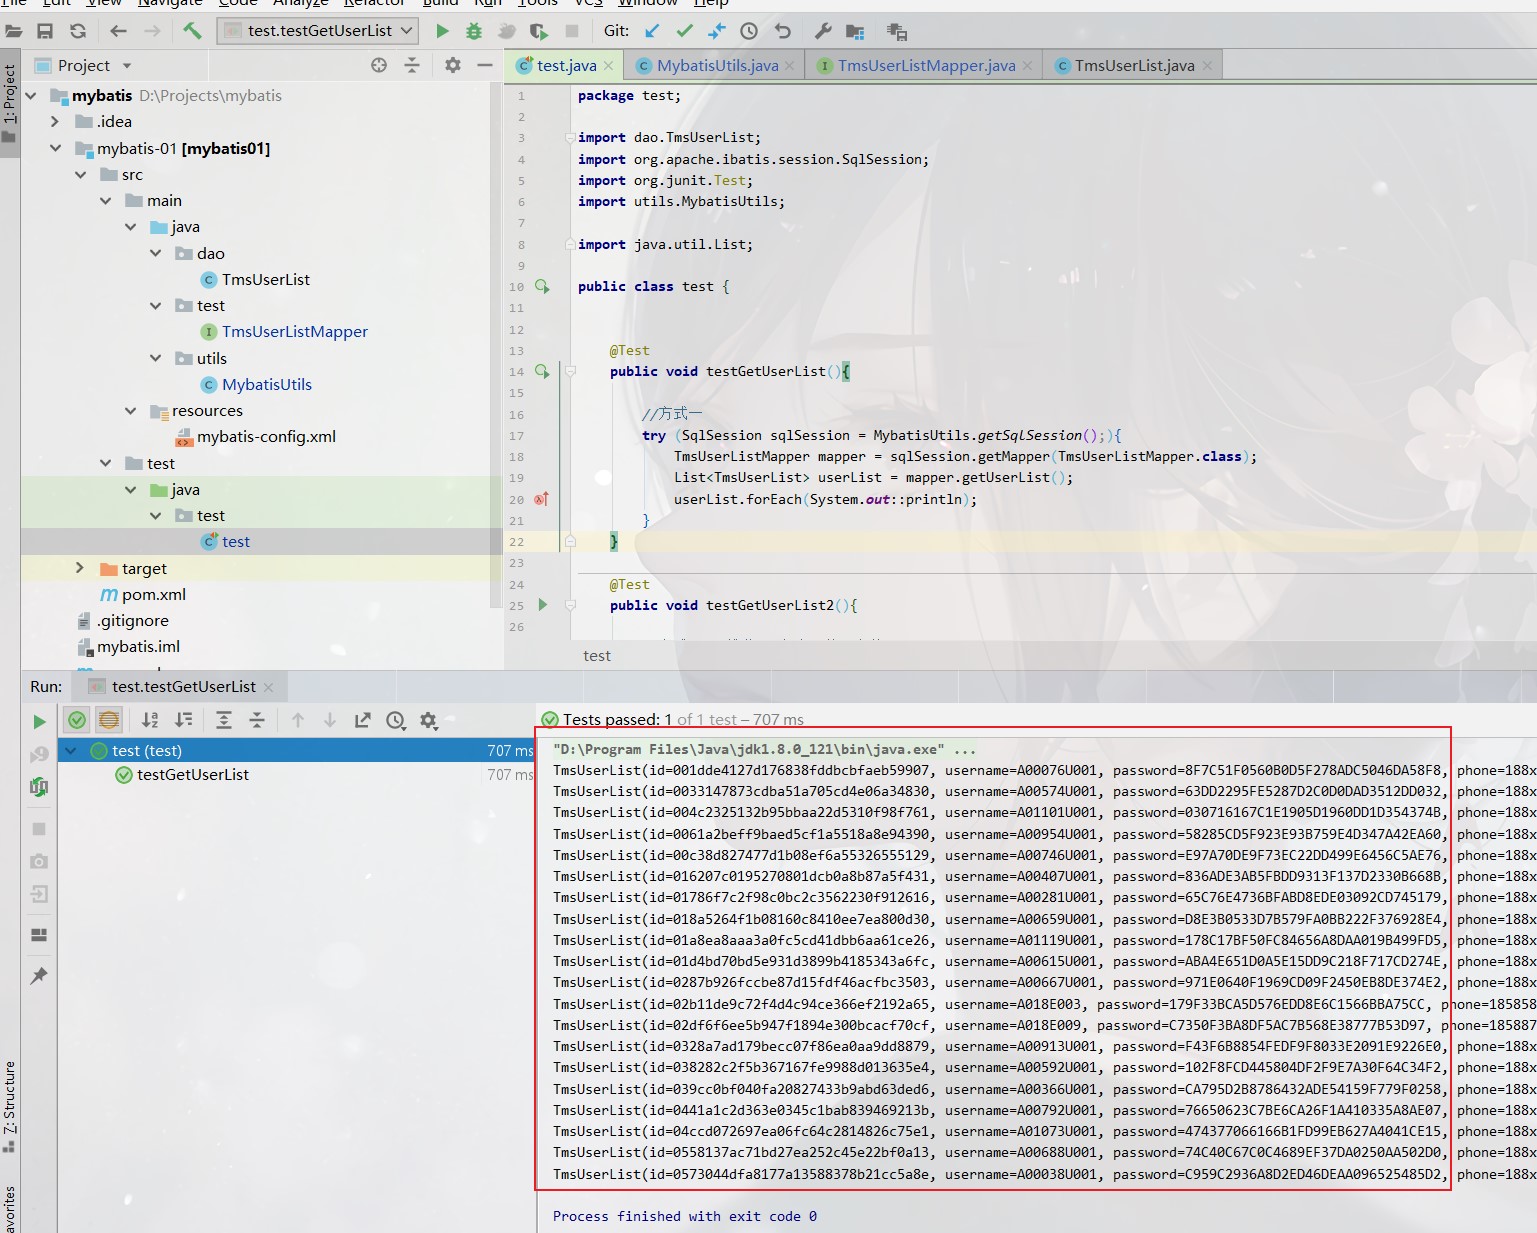The height and width of the screenshot is (1233, 1537).
Task: Click the Project tree vertical scrollbar
Action: (x=496, y=345)
